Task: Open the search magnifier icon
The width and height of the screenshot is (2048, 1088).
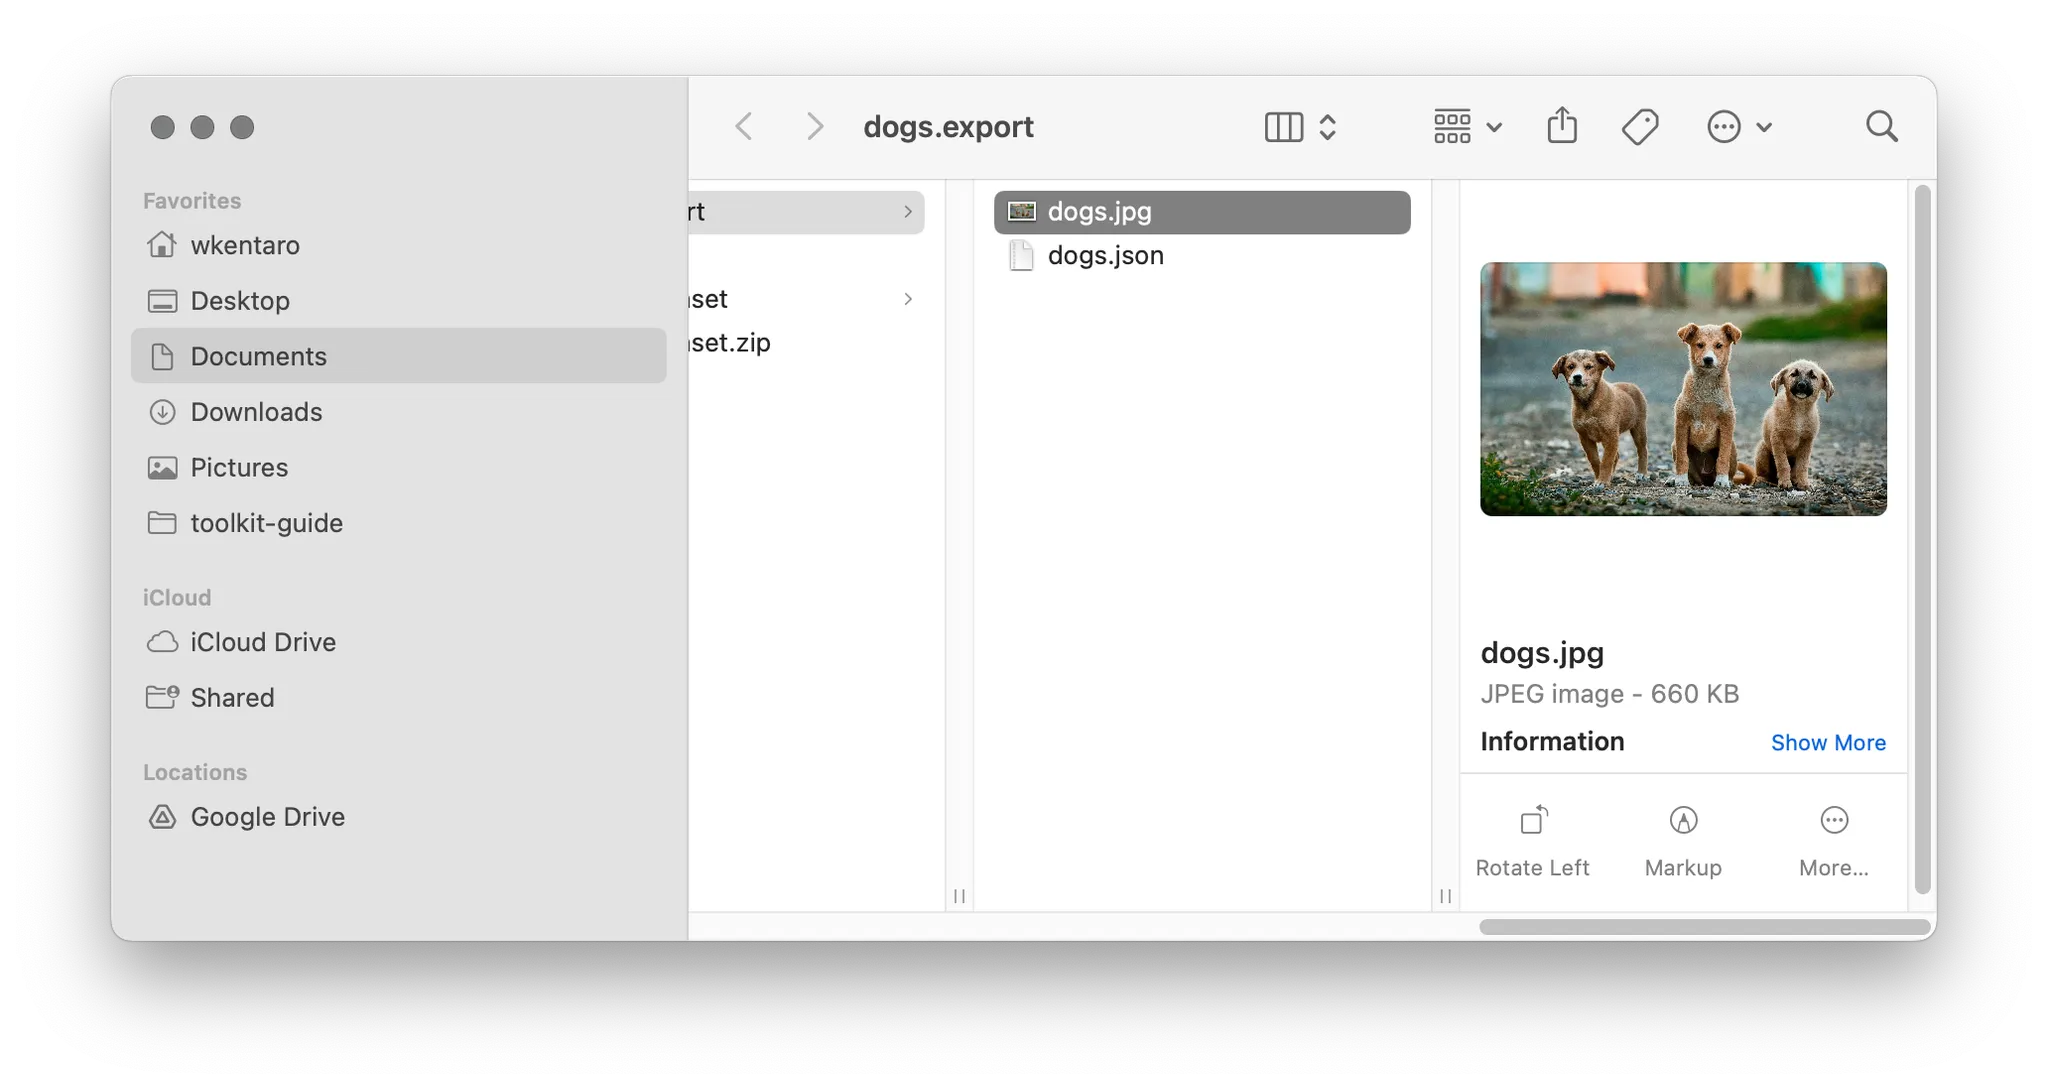Action: tap(1881, 127)
